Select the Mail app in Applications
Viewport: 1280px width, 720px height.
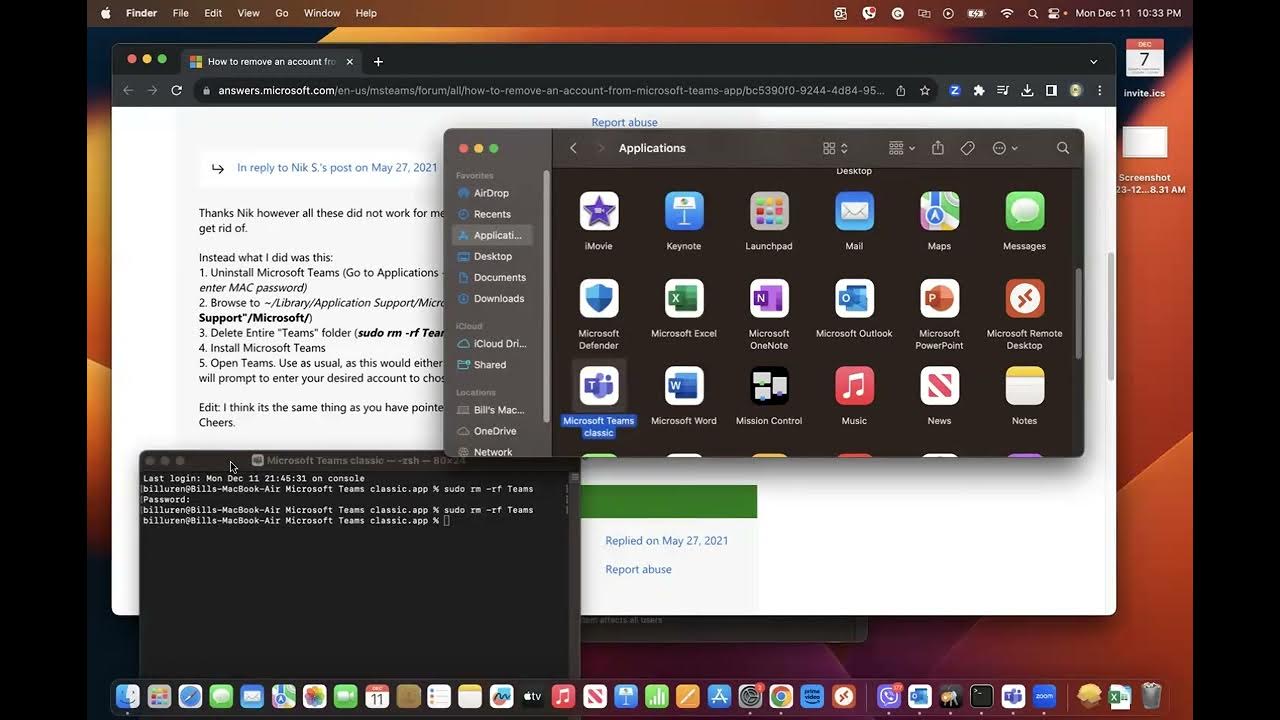pos(854,212)
